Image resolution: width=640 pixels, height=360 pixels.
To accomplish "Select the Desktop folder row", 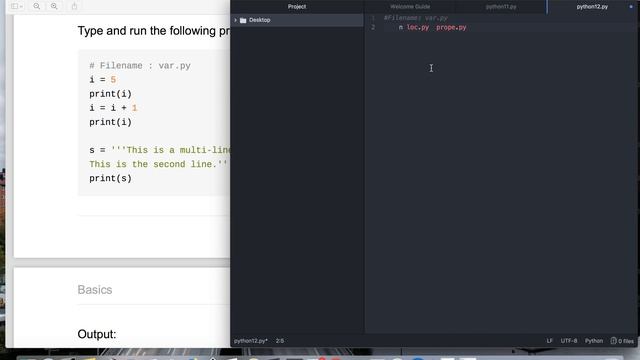I will pos(297,20).
